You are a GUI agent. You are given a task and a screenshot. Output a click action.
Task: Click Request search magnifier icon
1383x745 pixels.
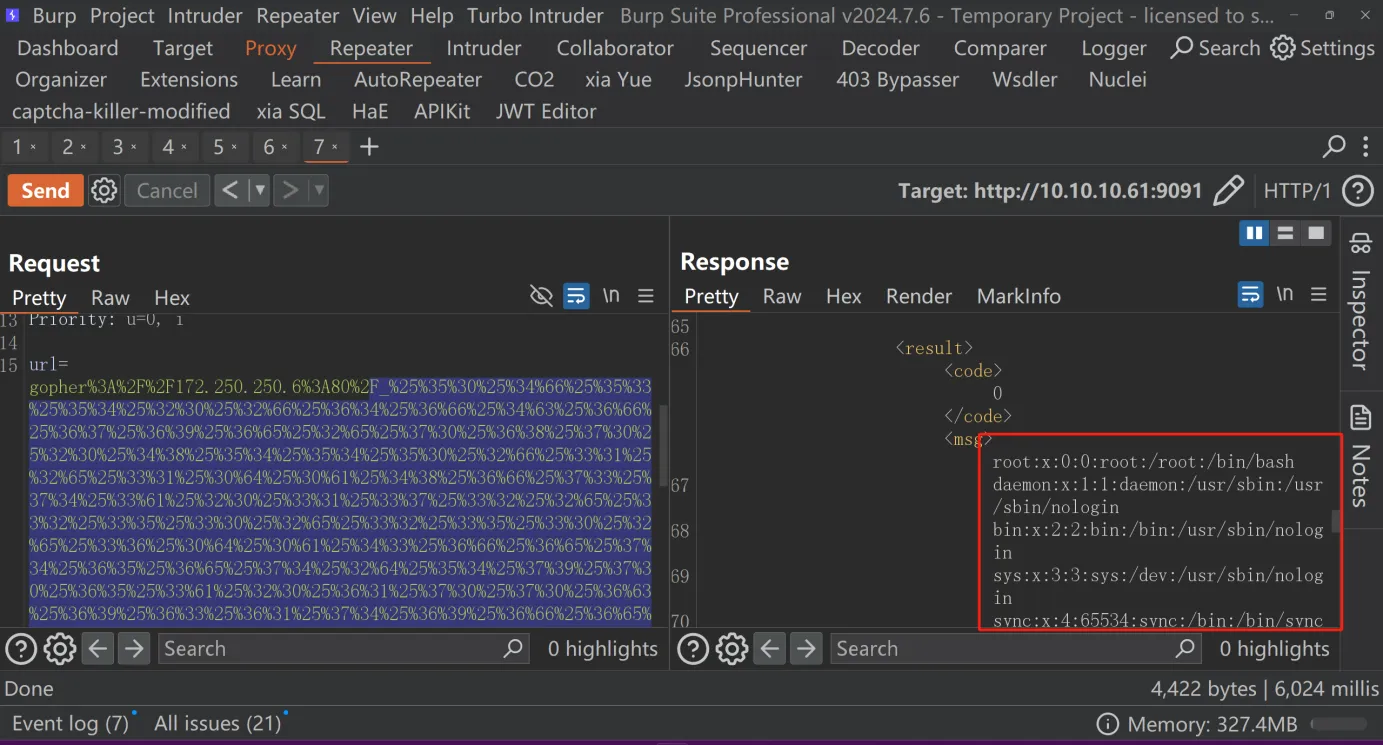tap(513, 648)
